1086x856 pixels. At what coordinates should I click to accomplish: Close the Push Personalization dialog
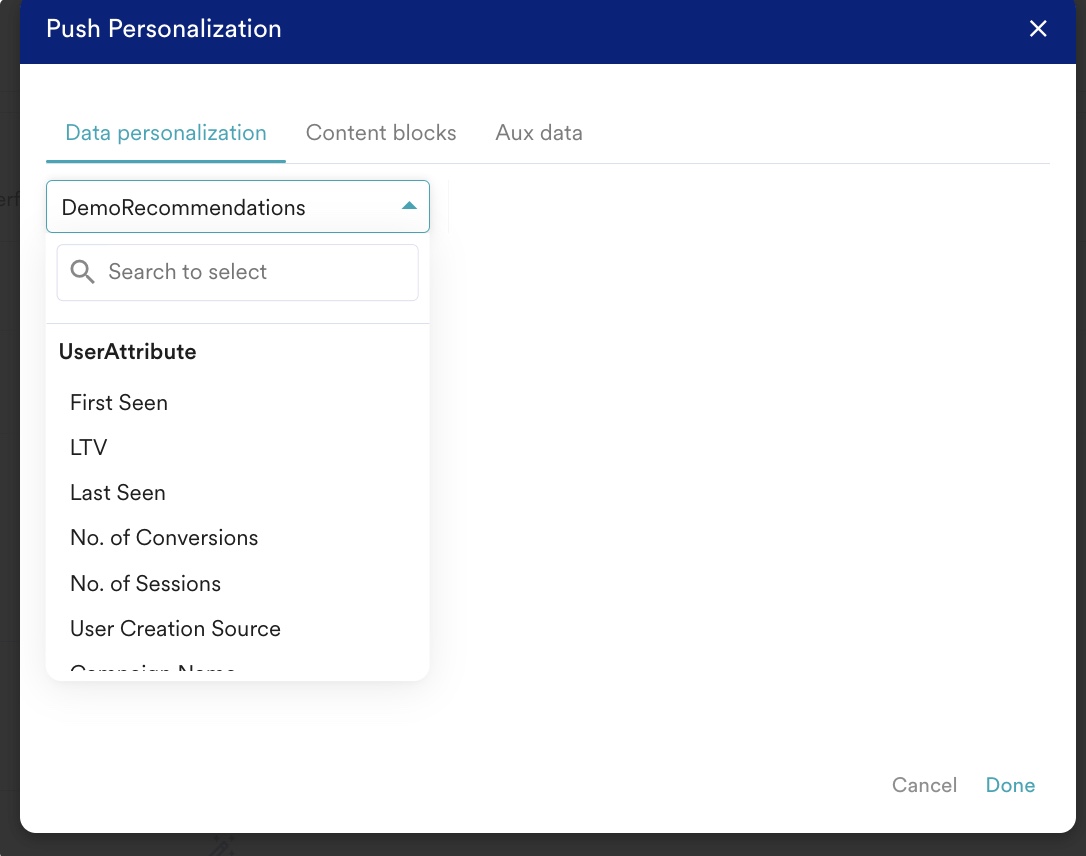1038,28
